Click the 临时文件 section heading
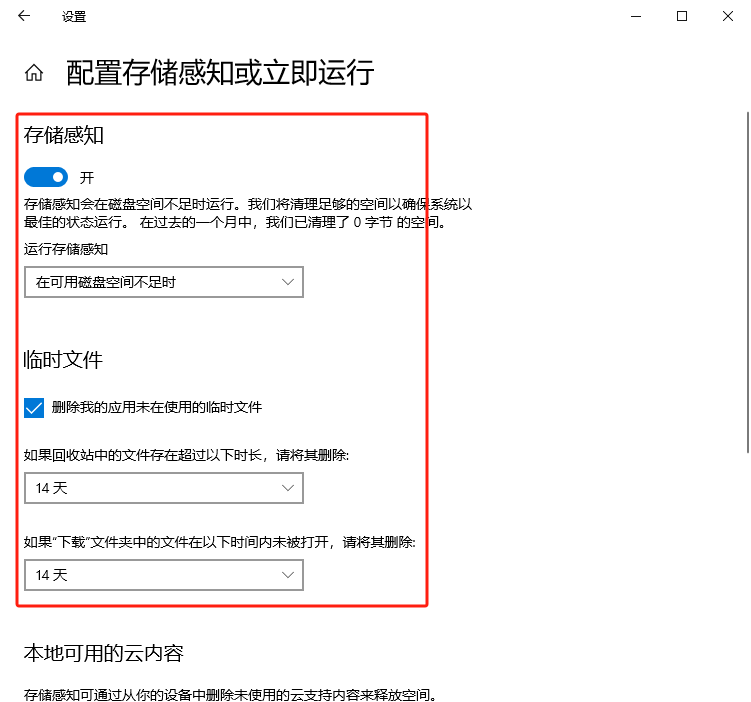The height and width of the screenshot is (702, 751). (x=63, y=360)
